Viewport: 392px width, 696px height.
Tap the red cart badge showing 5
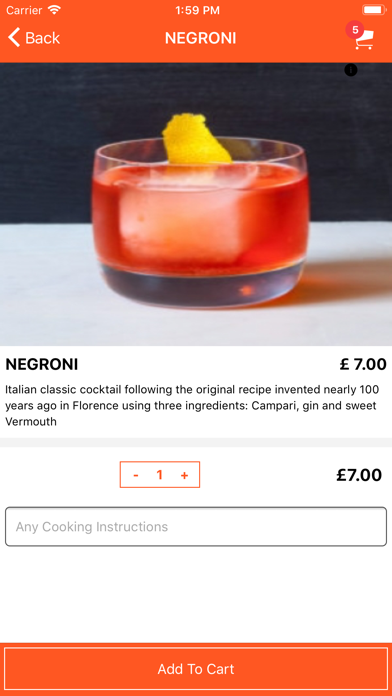pos(355,30)
